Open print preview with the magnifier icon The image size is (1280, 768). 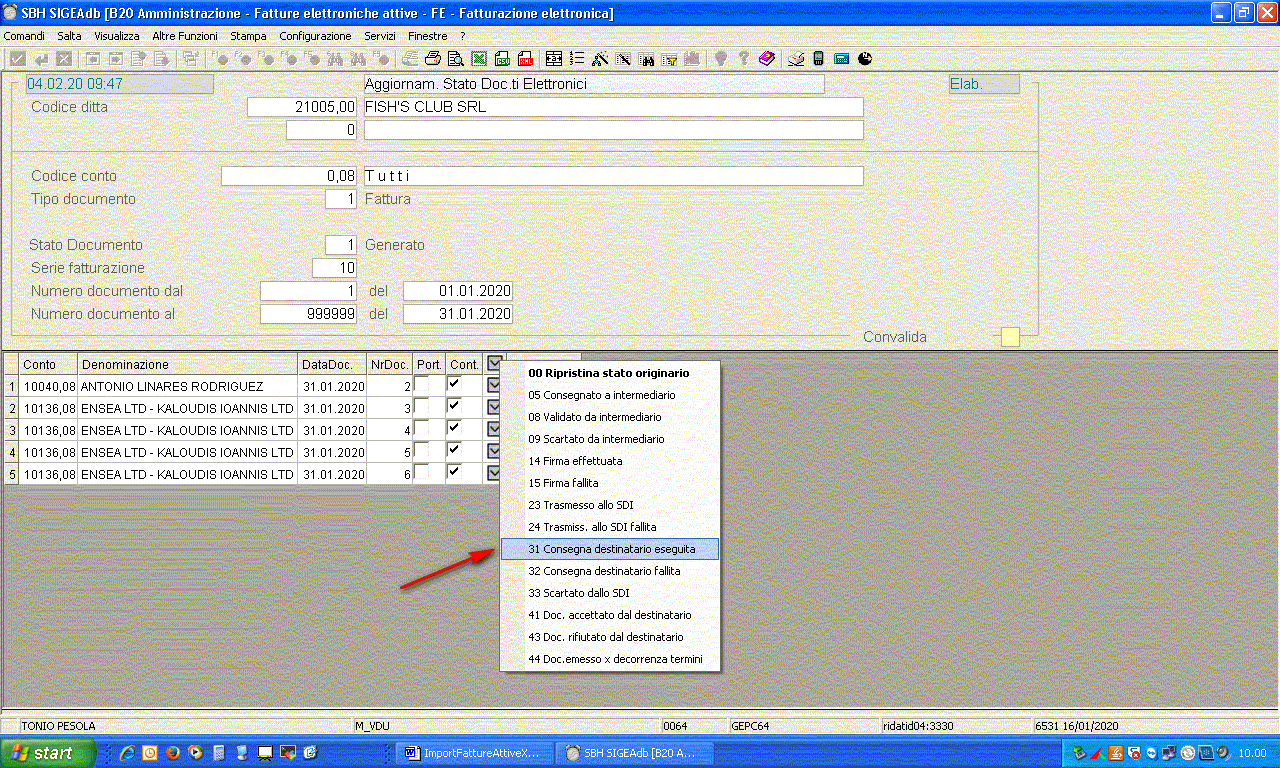pos(455,59)
